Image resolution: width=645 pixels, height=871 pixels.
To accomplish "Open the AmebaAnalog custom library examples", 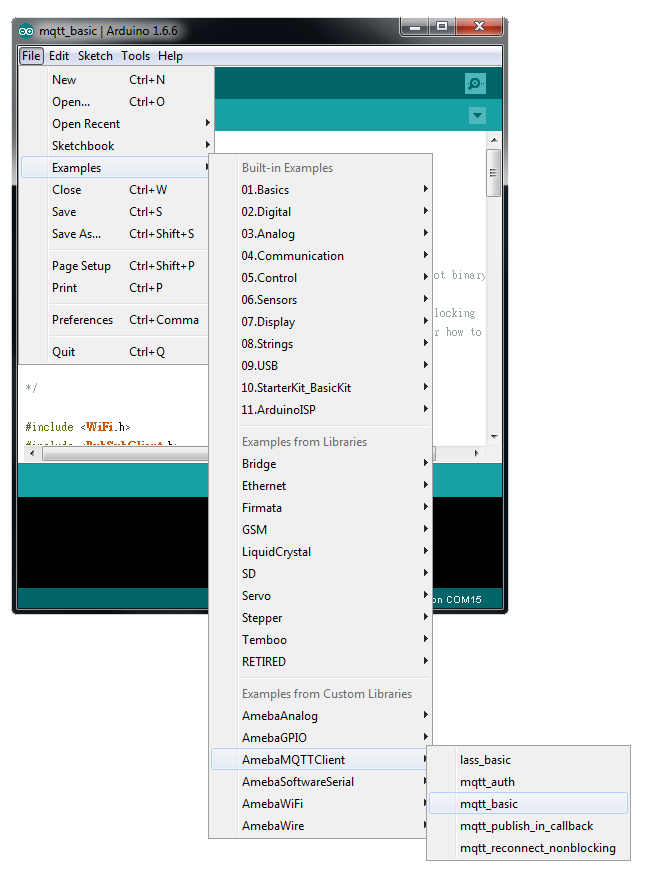I will (x=321, y=716).
